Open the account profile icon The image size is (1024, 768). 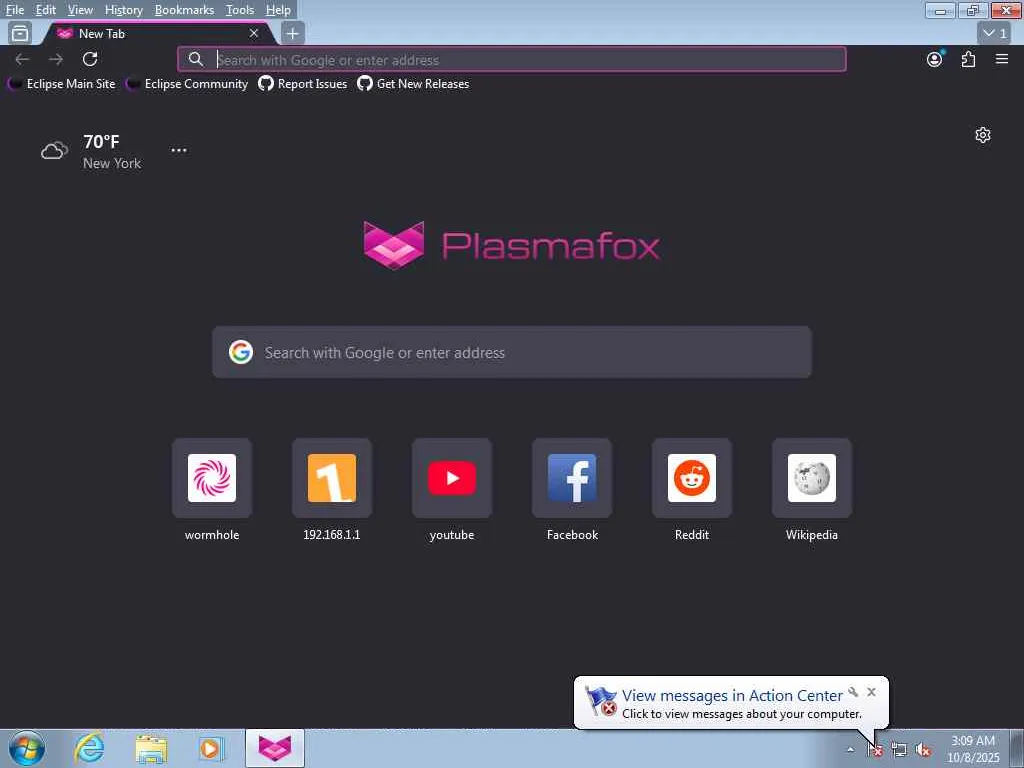pos(935,59)
